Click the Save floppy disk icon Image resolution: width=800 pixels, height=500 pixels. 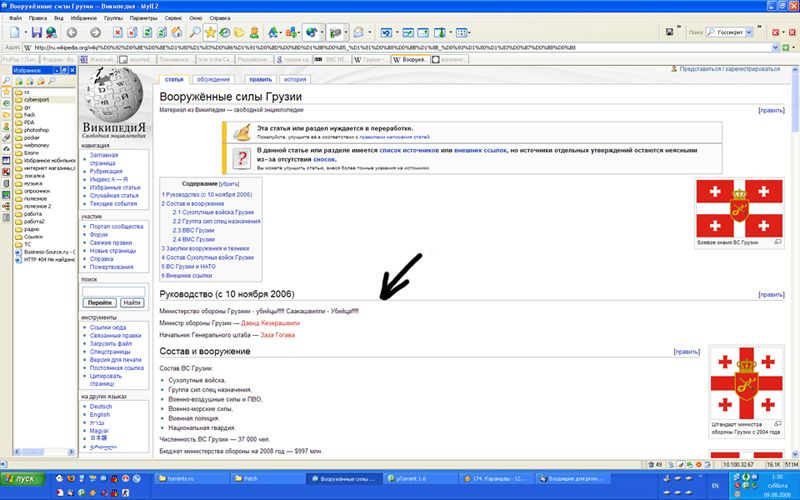36,33
